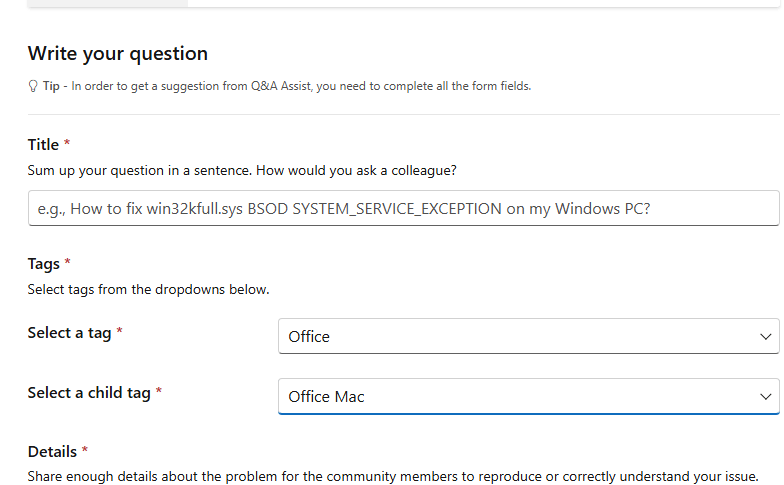The width and height of the screenshot is (784, 485).
Task: Click the "Tags" section label
Action: tap(44, 264)
